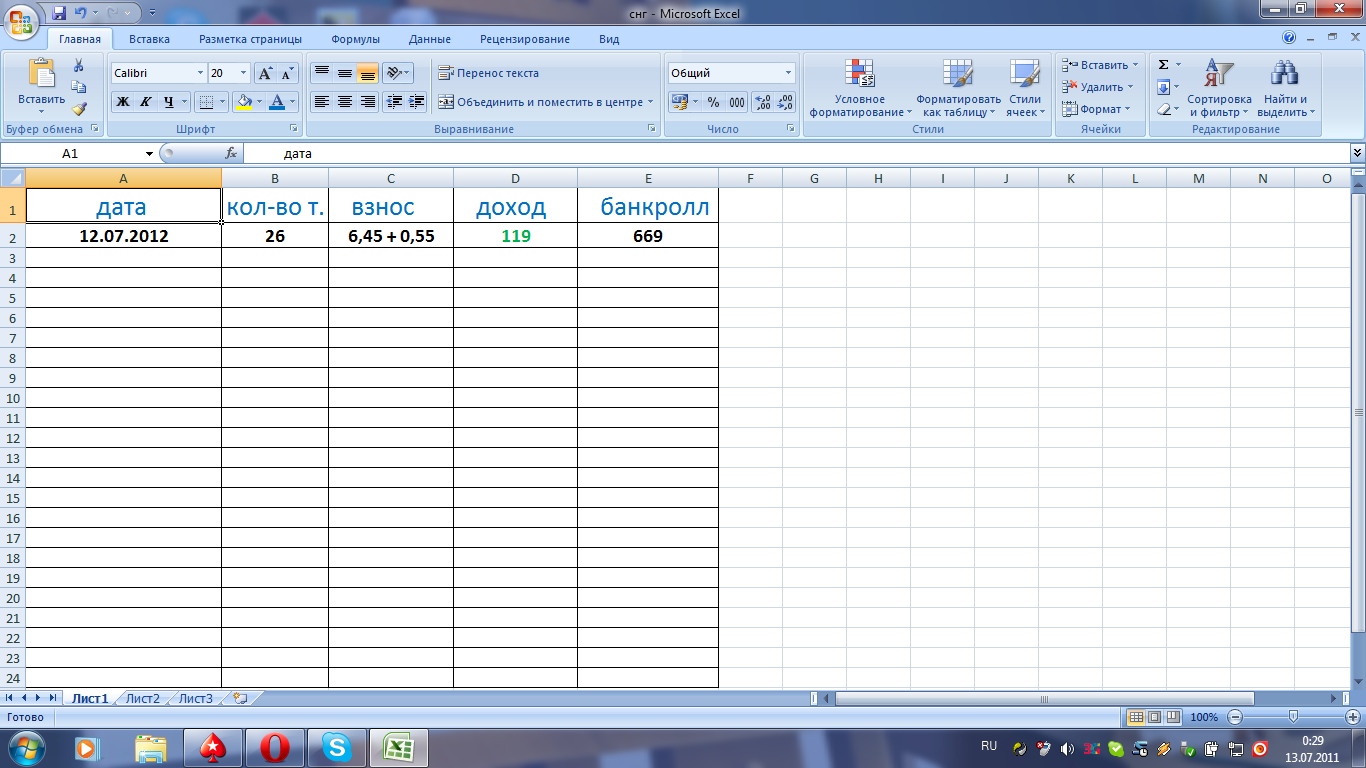Open the Лист2 sheet tab
Viewport: 1366px width, 768px height.
(x=143, y=699)
